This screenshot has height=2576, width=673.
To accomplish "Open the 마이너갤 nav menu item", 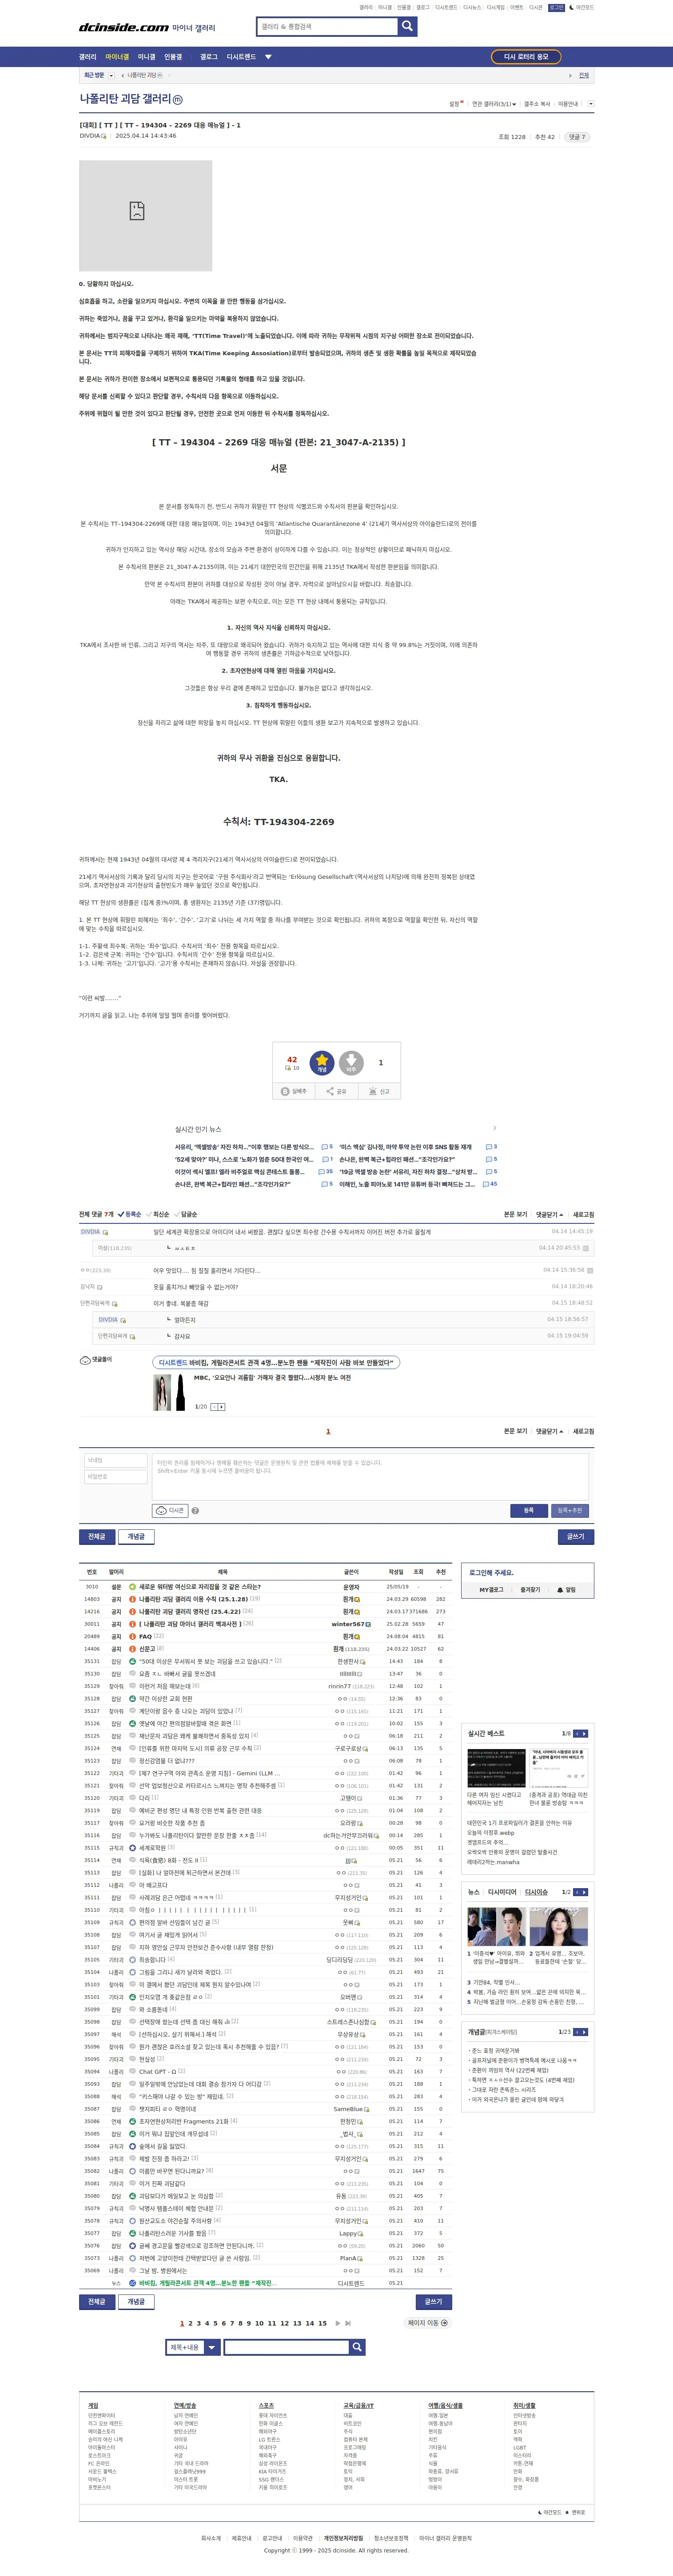I will (117, 57).
